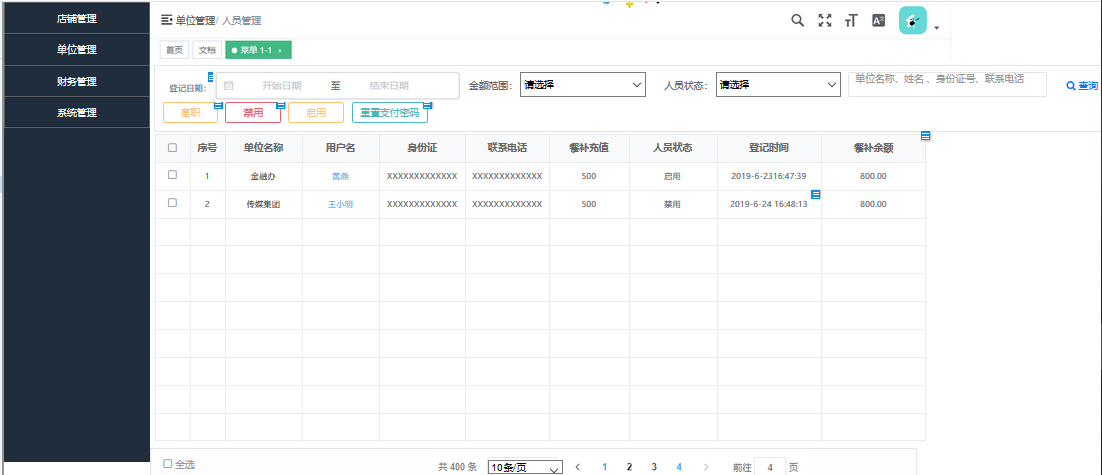The image size is (1102, 475).
Task: Open user link 黄燕
Action: pos(340,176)
